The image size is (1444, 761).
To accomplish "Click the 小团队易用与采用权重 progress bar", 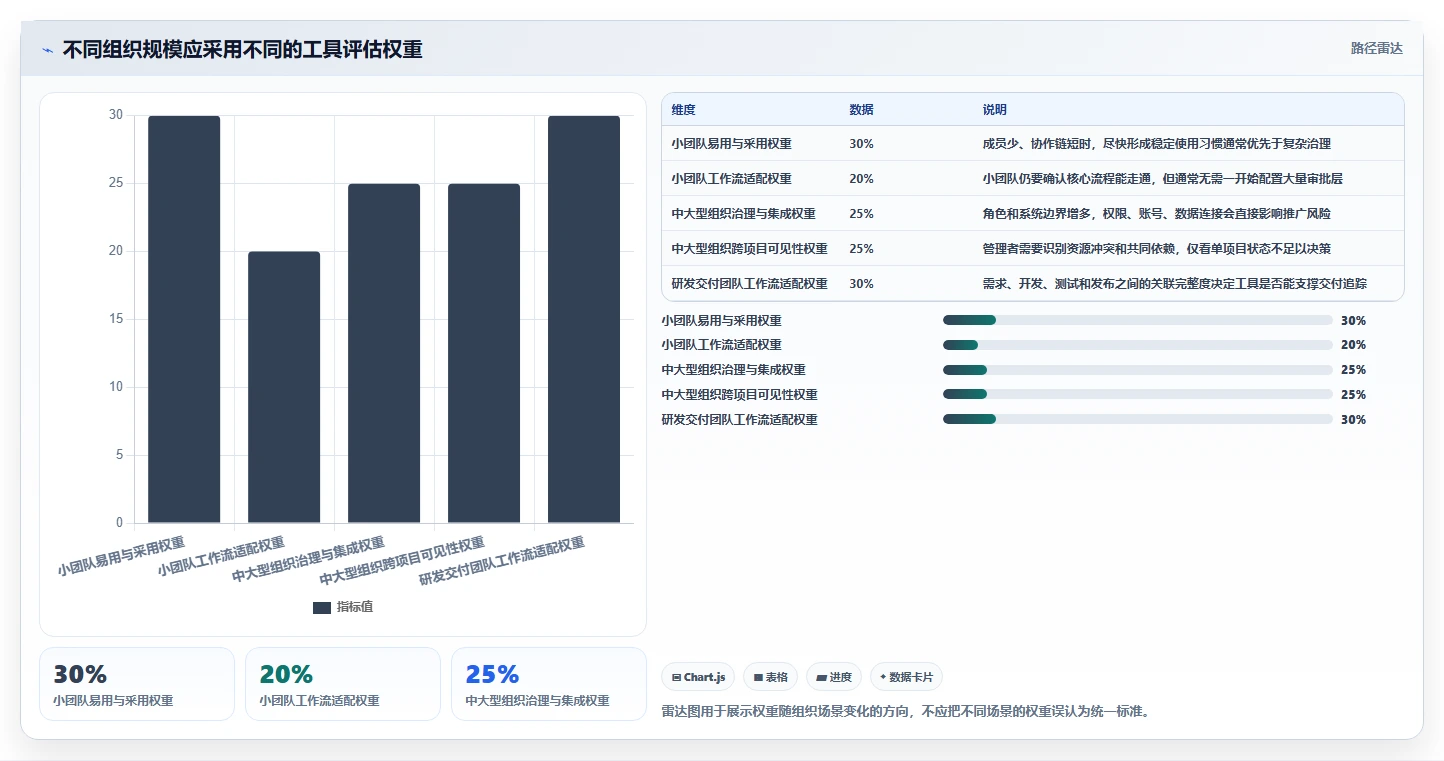I will click(x=1137, y=321).
